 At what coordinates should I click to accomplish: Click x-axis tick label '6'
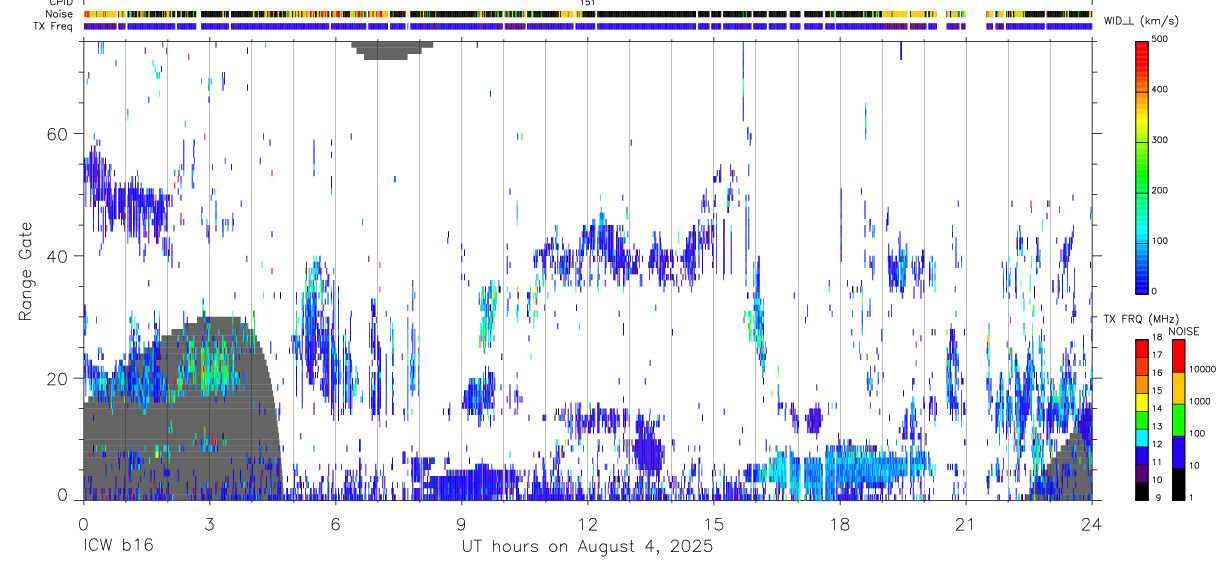click(335, 522)
